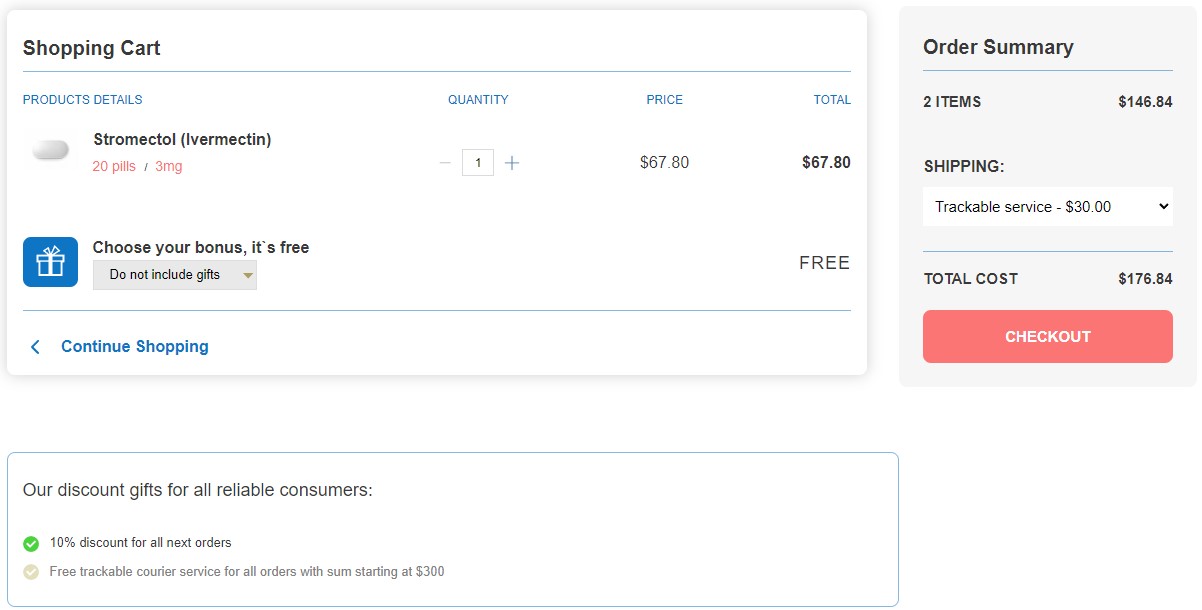
Task: Click the white pill product image
Action: coord(50,150)
